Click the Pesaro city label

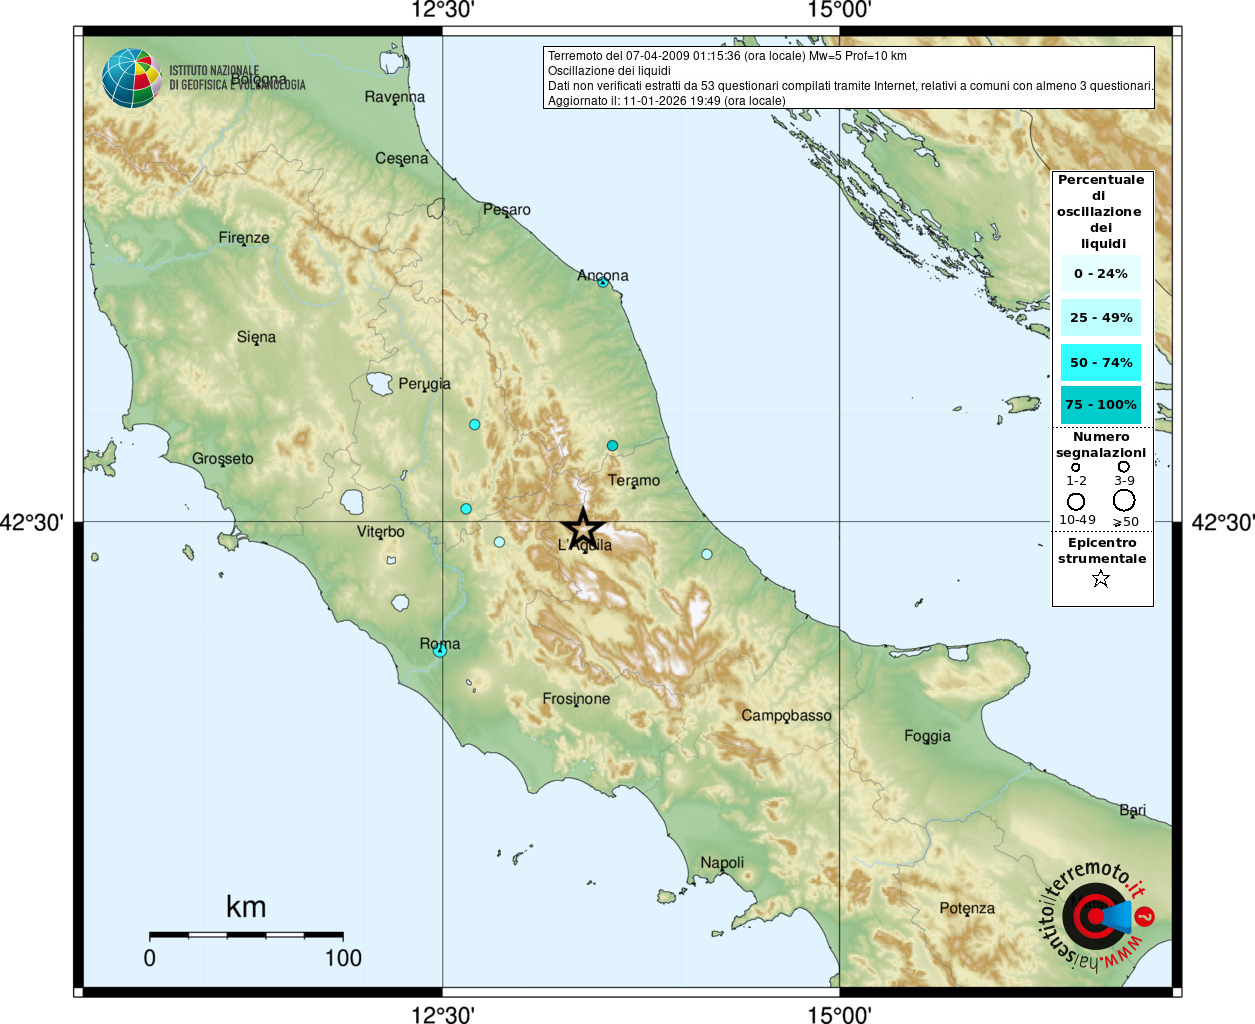[x=507, y=210]
